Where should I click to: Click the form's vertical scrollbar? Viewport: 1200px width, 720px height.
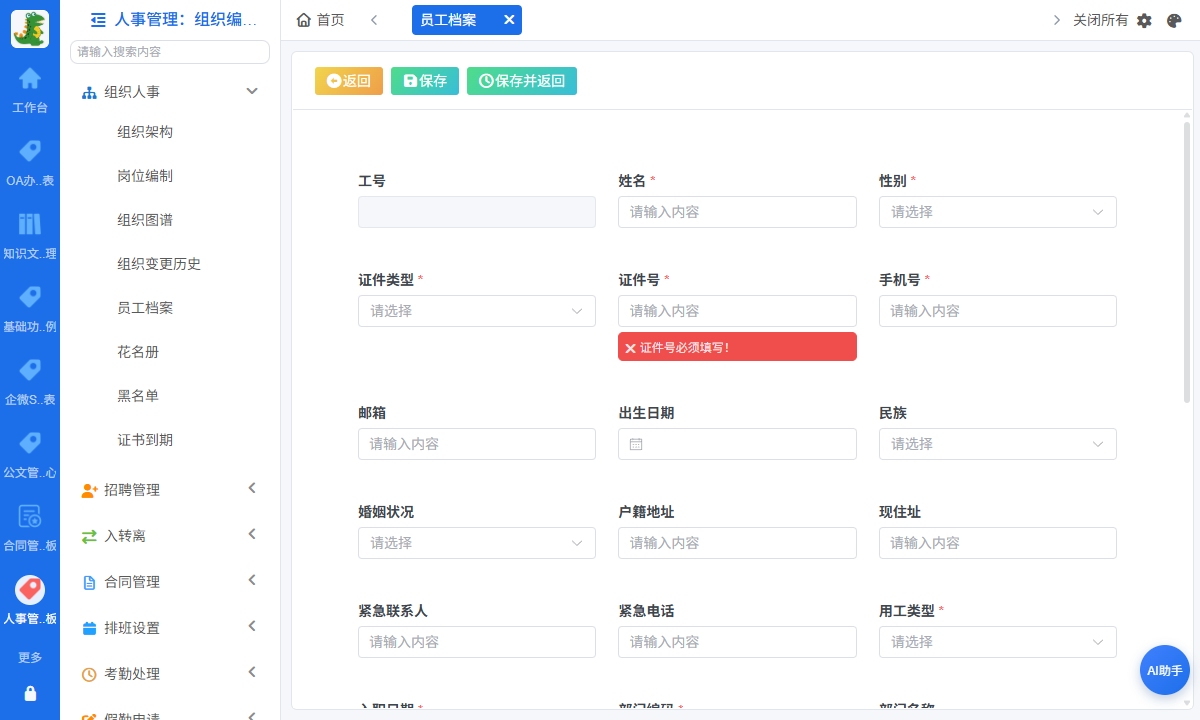point(1187,262)
